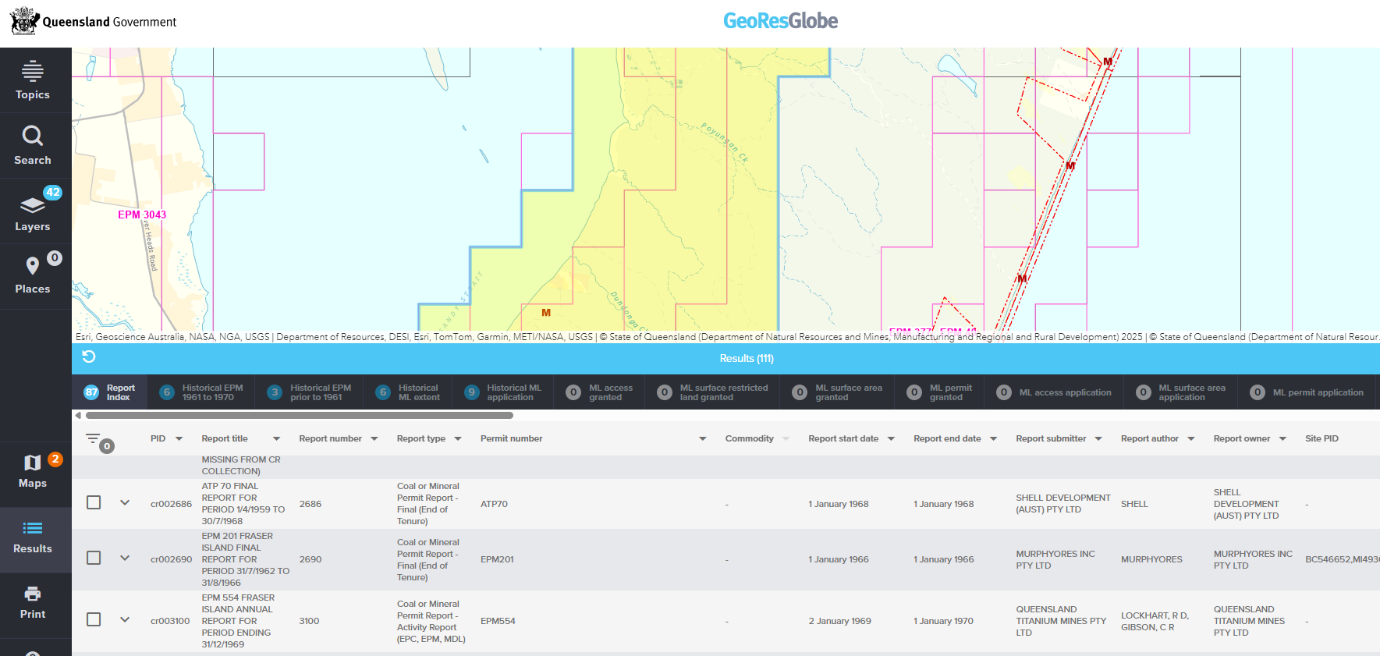Click the refresh results icon
The height and width of the screenshot is (656, 1380).
coord(89,358)
